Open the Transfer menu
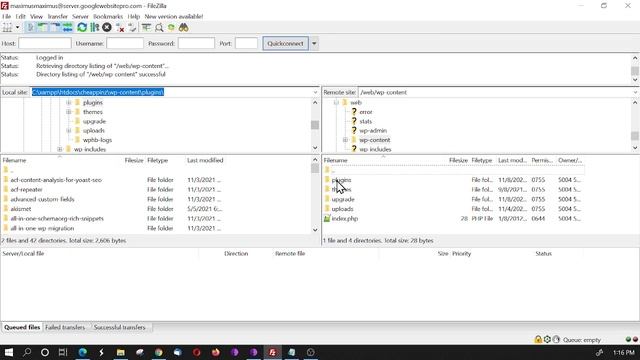 point(58,16)
